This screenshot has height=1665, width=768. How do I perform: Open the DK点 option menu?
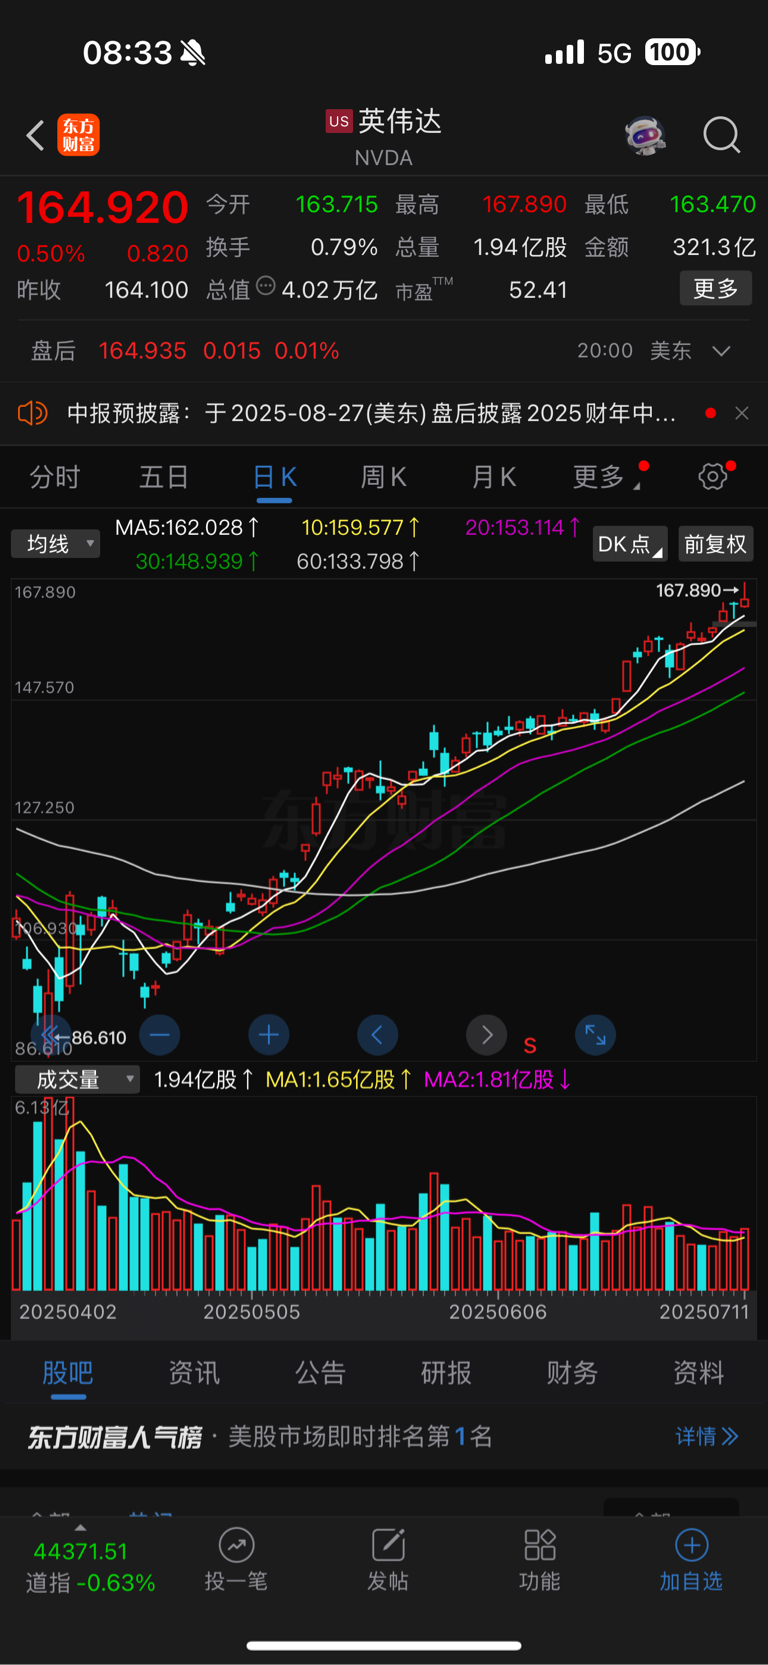coord(630,544)
